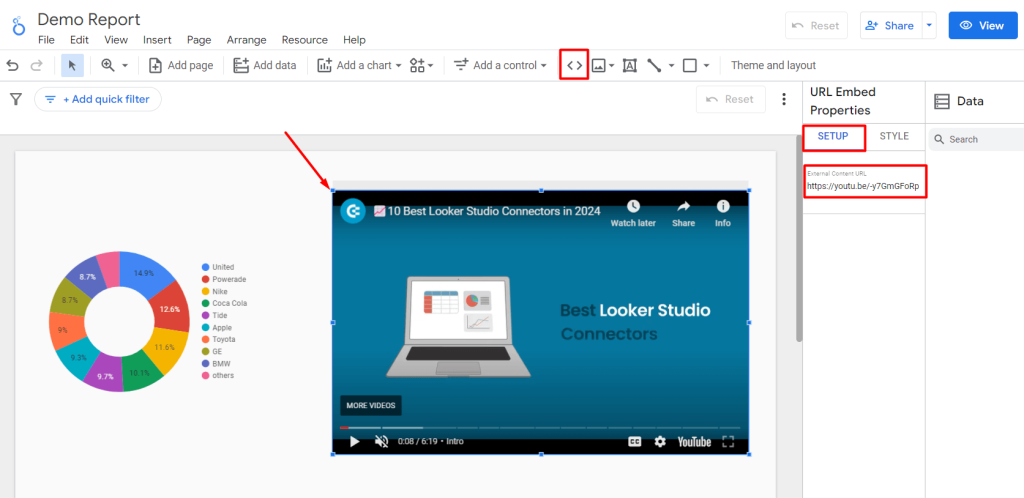Open the Arrange menu

pyautogui.click(x=247, y=40)
